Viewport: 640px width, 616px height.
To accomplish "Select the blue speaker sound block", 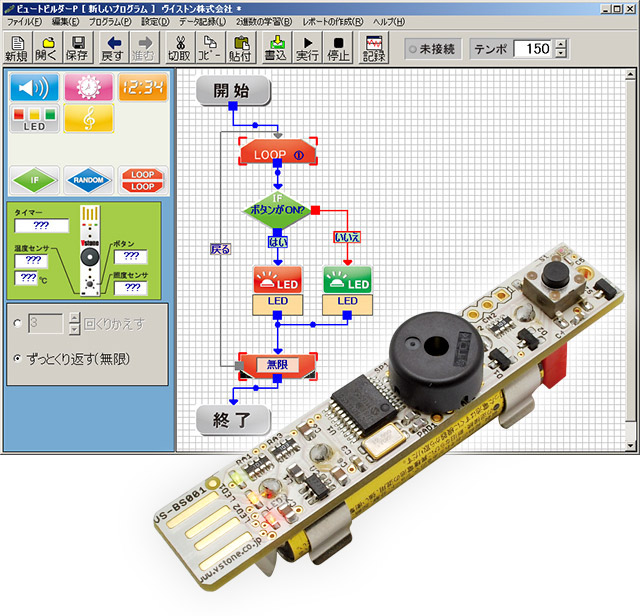I will point(34,88).
